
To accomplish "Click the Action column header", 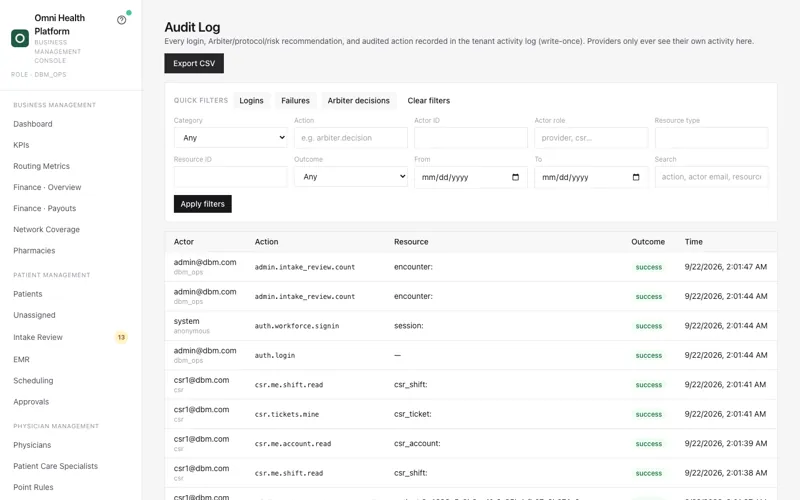I will pyautogui.click(x=266, y=242).
